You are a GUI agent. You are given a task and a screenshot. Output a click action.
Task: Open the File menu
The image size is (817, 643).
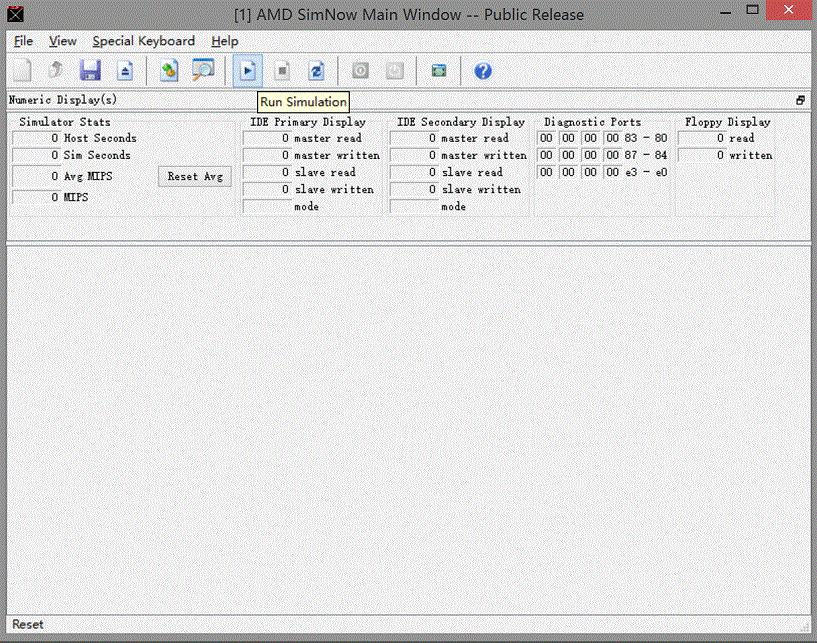coord(22,41)
